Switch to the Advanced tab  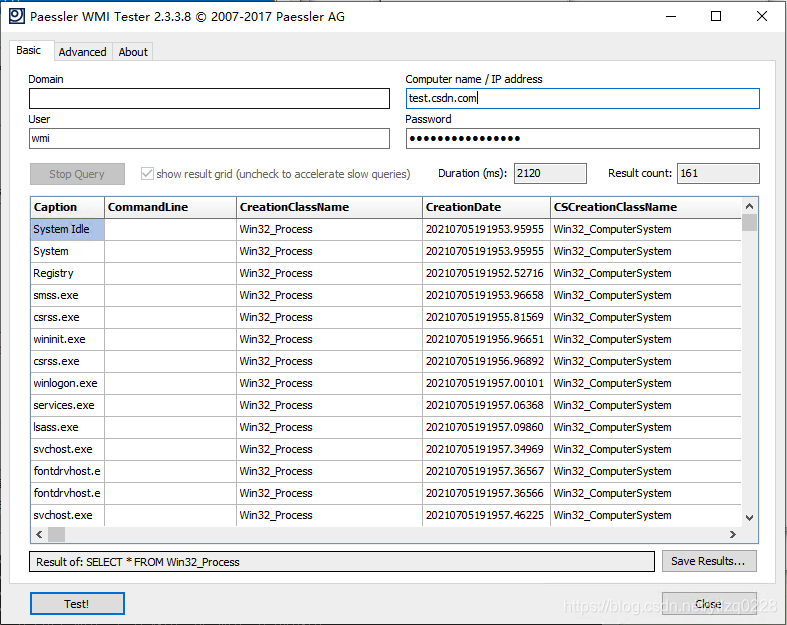(82, 52)
